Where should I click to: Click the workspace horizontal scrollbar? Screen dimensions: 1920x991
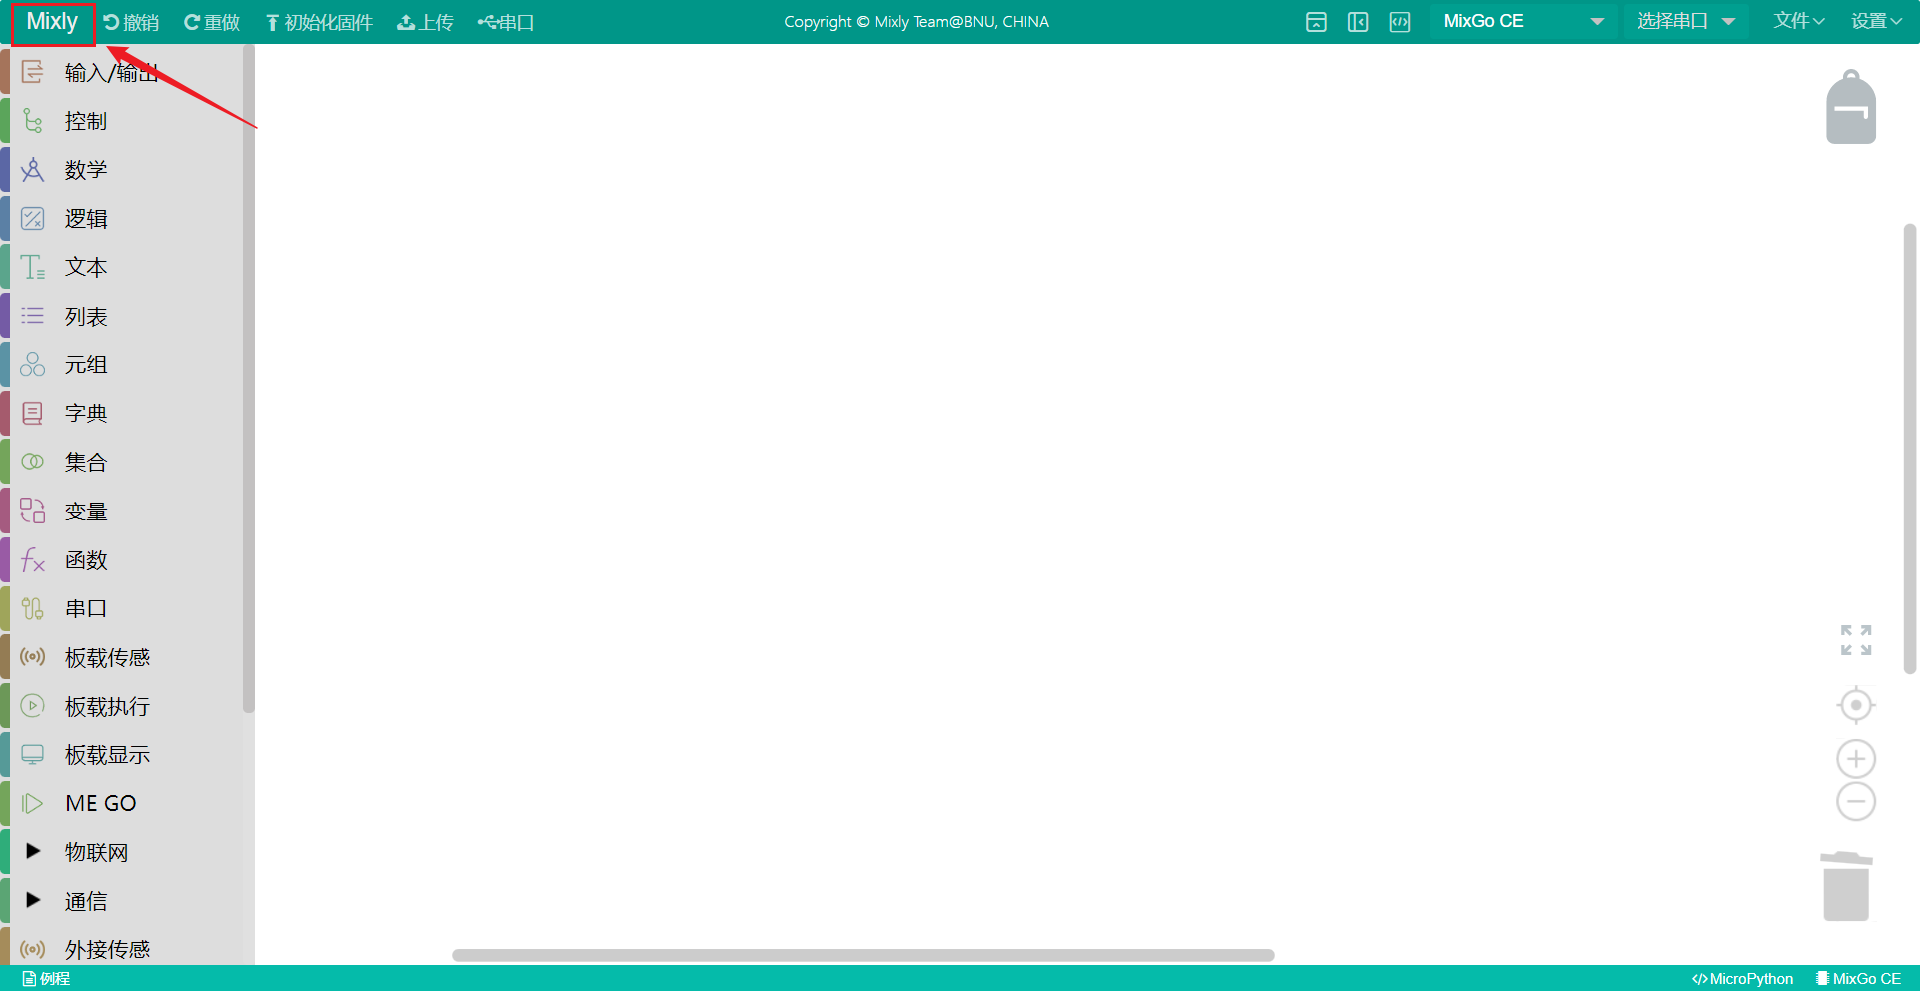pos(863,955)
